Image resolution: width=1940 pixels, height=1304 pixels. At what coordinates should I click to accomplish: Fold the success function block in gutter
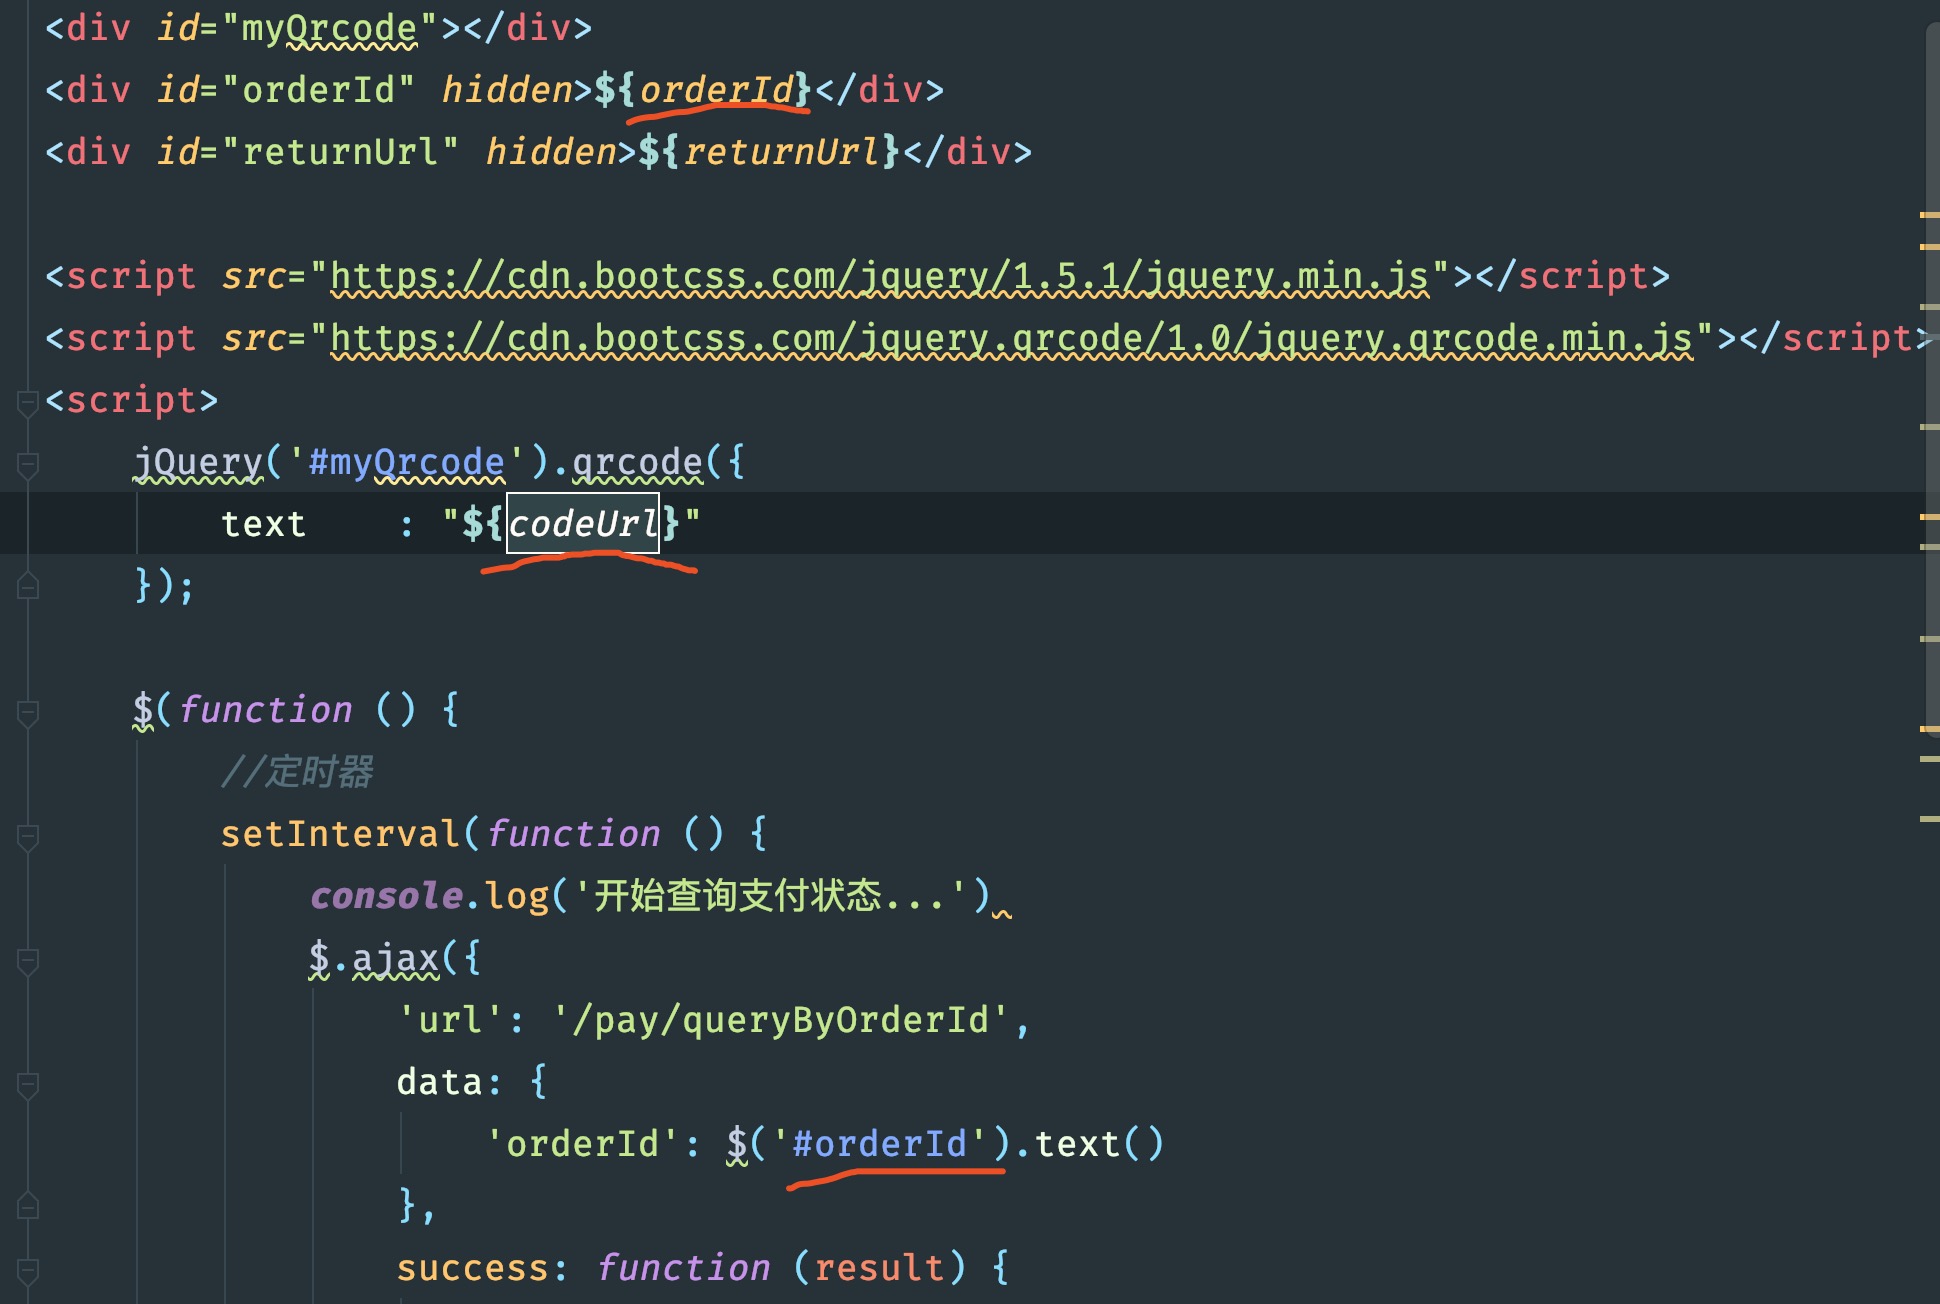(28, 1271)
